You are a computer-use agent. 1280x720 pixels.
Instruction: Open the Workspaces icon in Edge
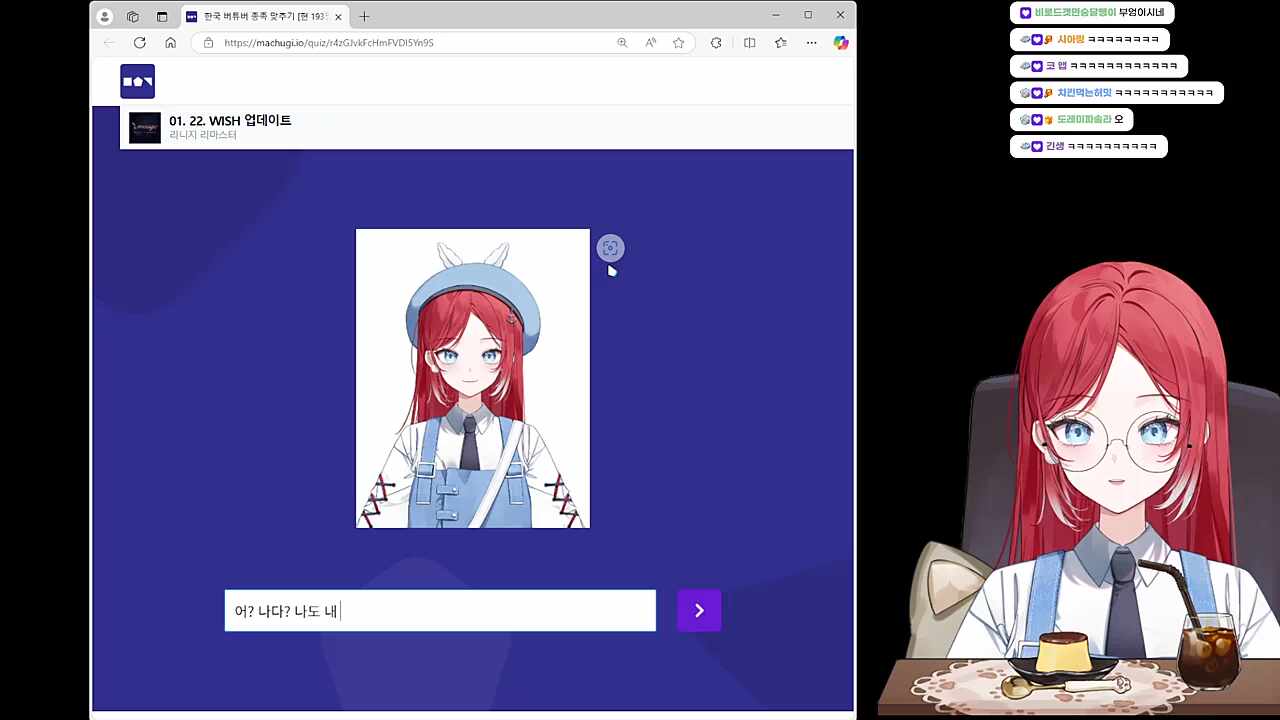[x=133, y=16]
